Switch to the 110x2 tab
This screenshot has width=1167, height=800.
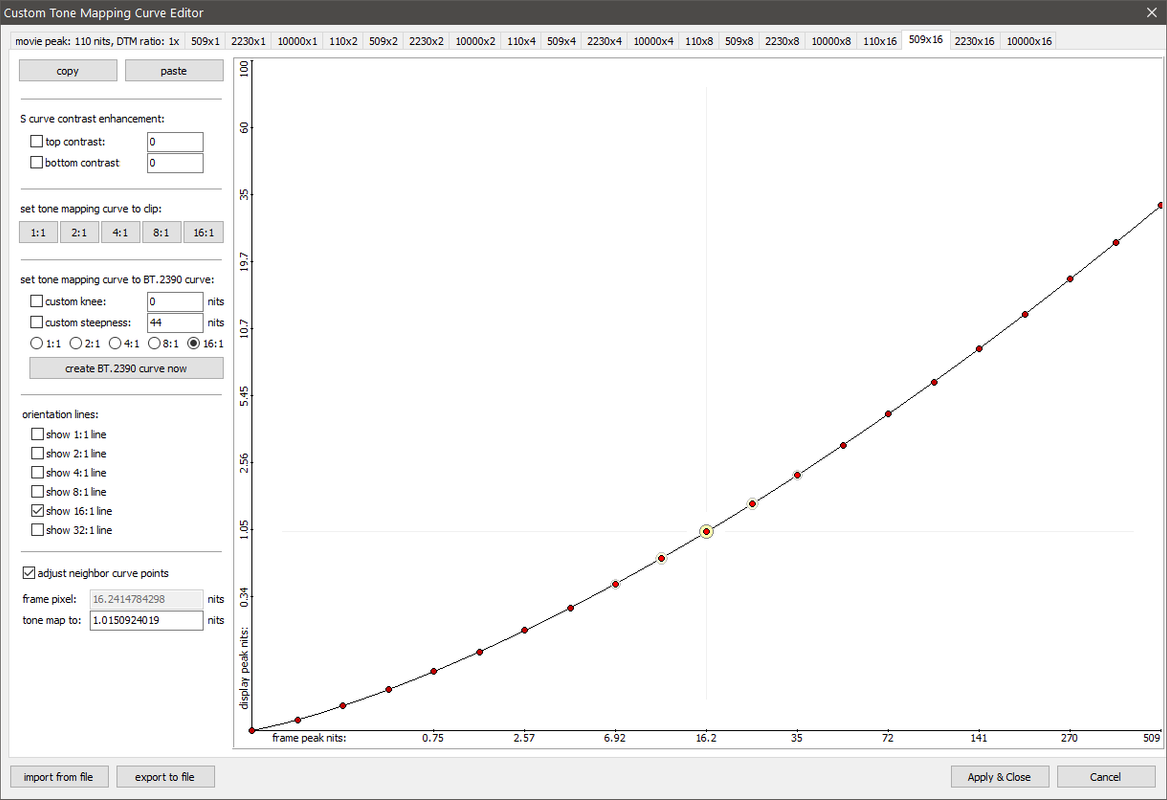point(343,41)
